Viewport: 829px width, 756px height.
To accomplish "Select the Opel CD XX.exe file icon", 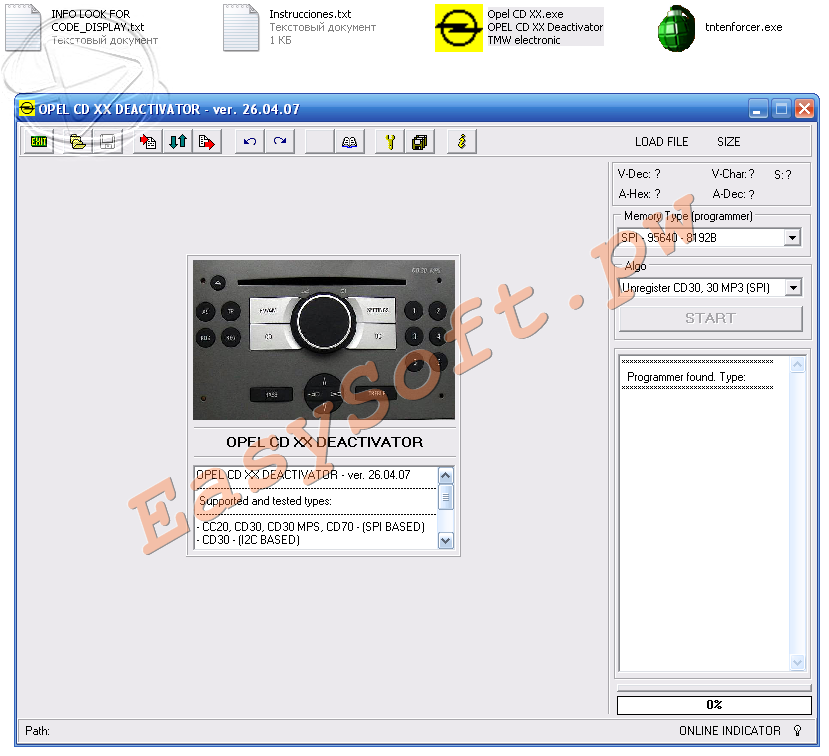I will (x=458, y=28).
